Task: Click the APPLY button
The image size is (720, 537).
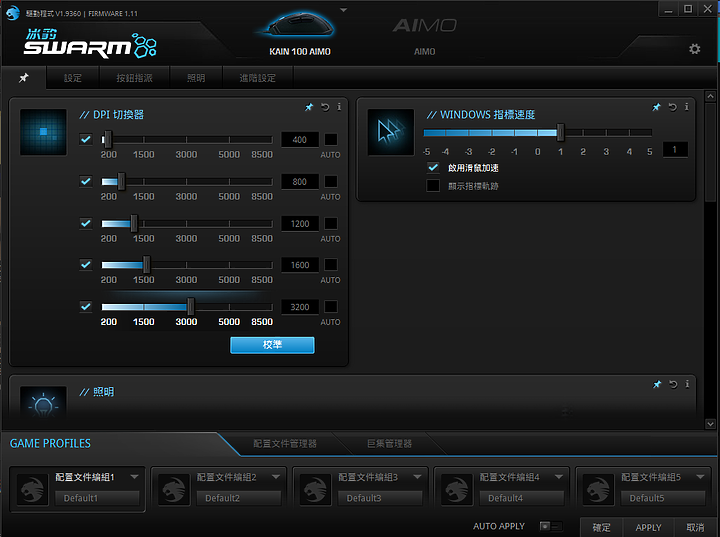Action: pyautogui.click(x=648, y=527)
